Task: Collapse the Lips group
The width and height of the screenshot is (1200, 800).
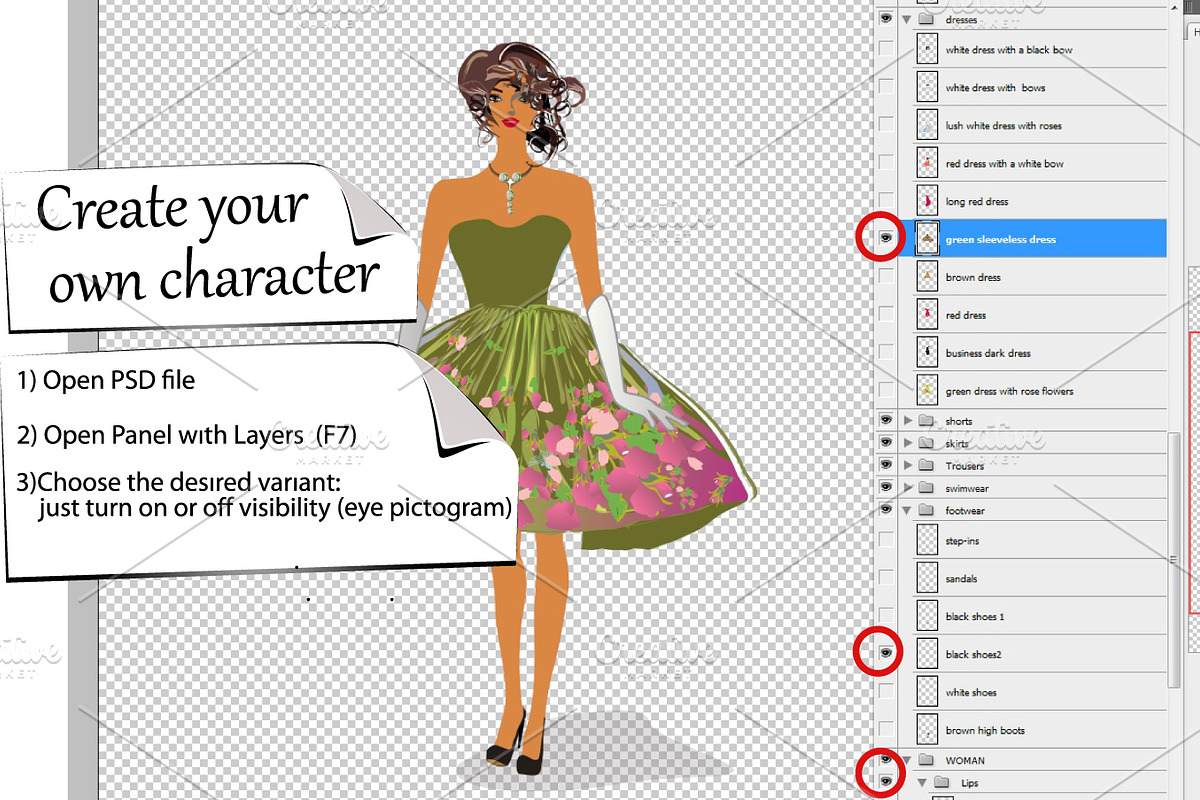Action: [x=922, y=783]
